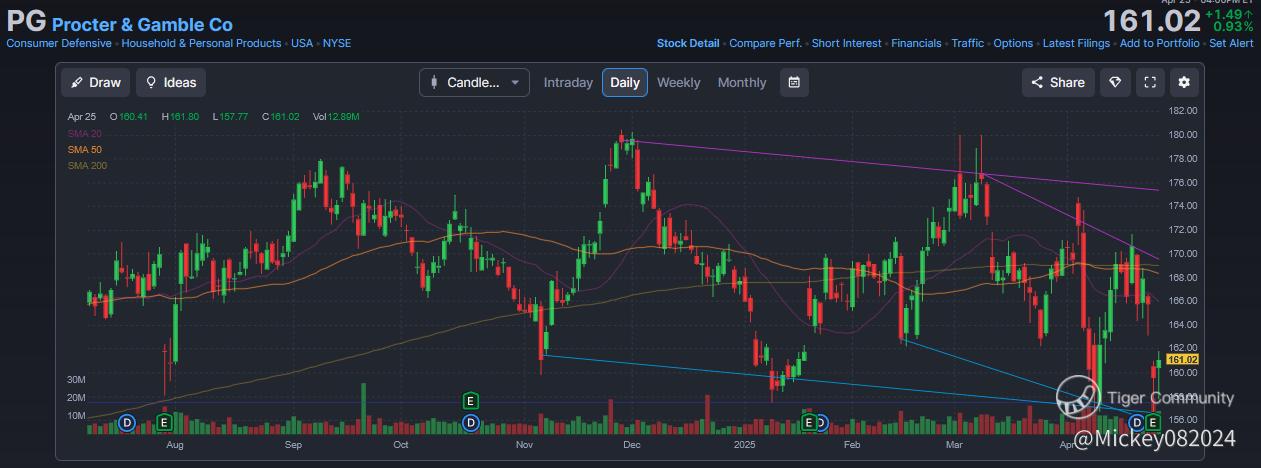This screenshot has width=1261, height=468.
Task: Click the NYSE exchange link
Action: pyautogui.click(x=337, y=43)
